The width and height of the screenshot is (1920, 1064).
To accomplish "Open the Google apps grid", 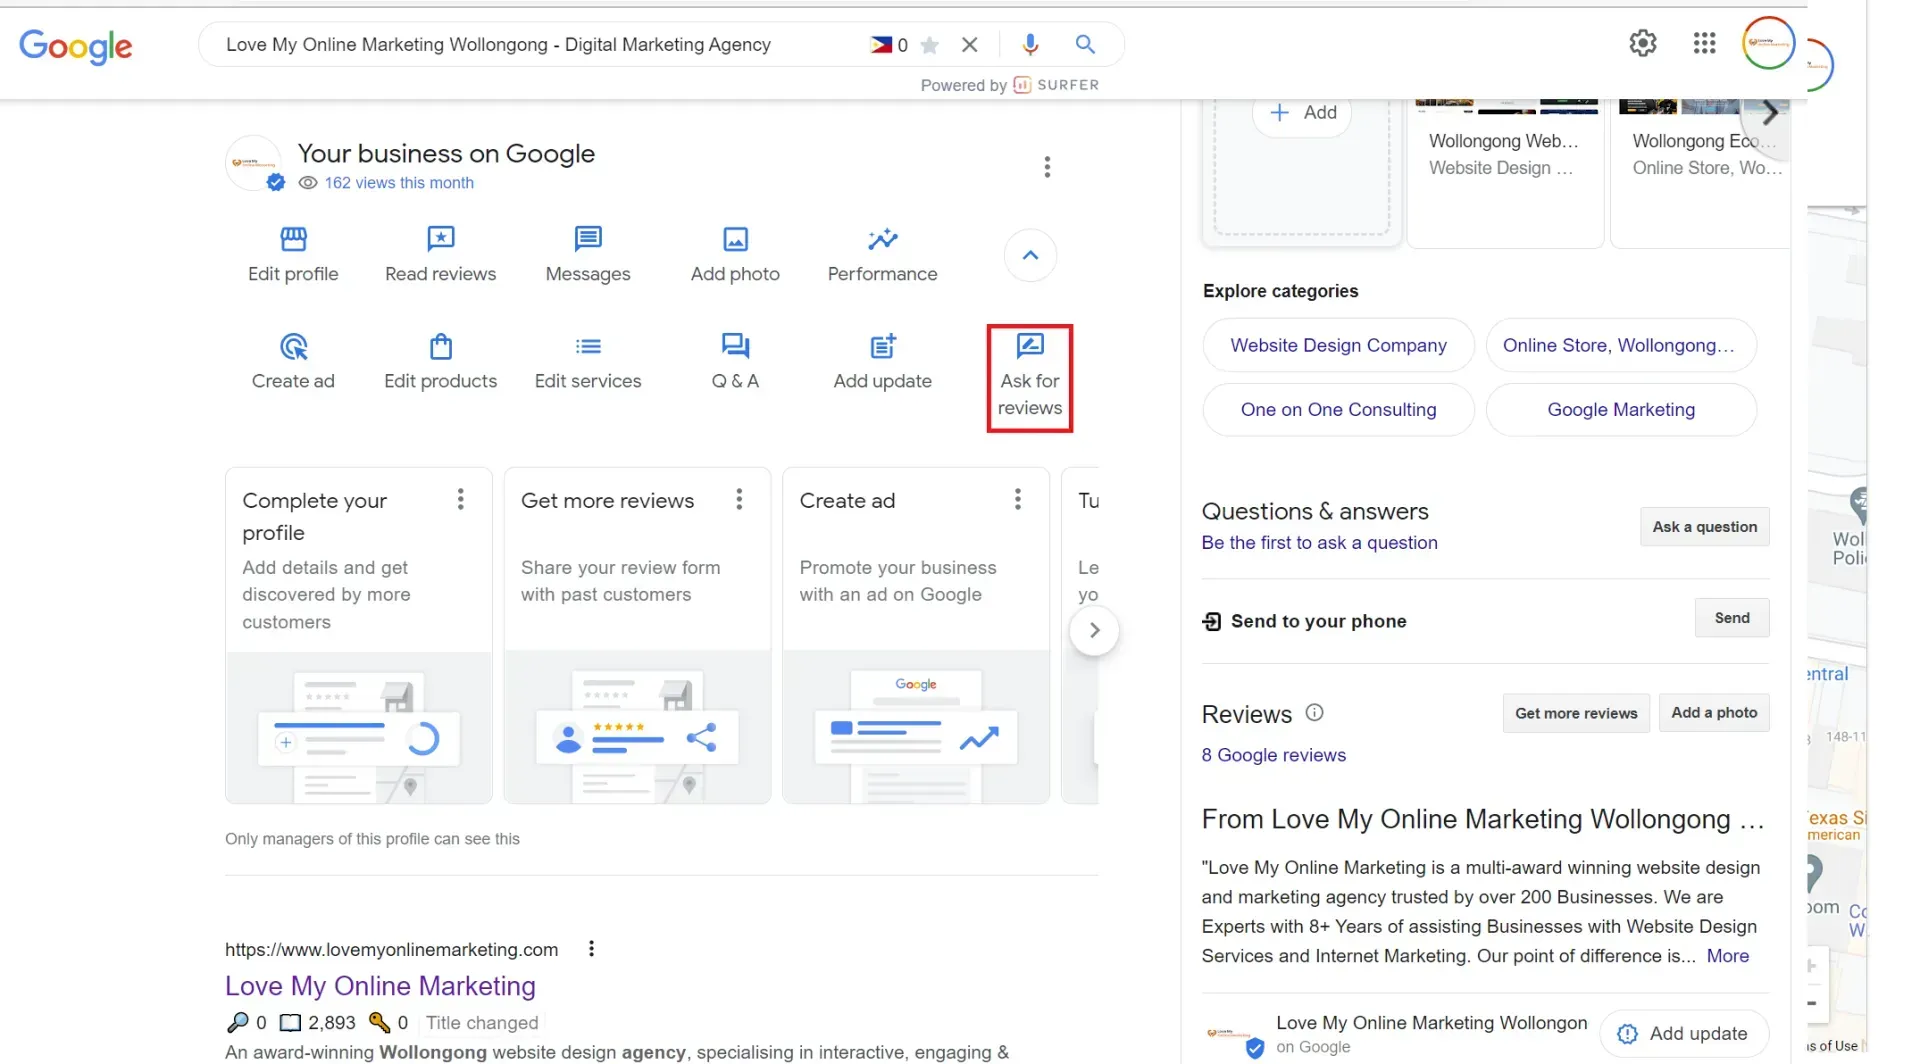I will tap(1704, 43).
